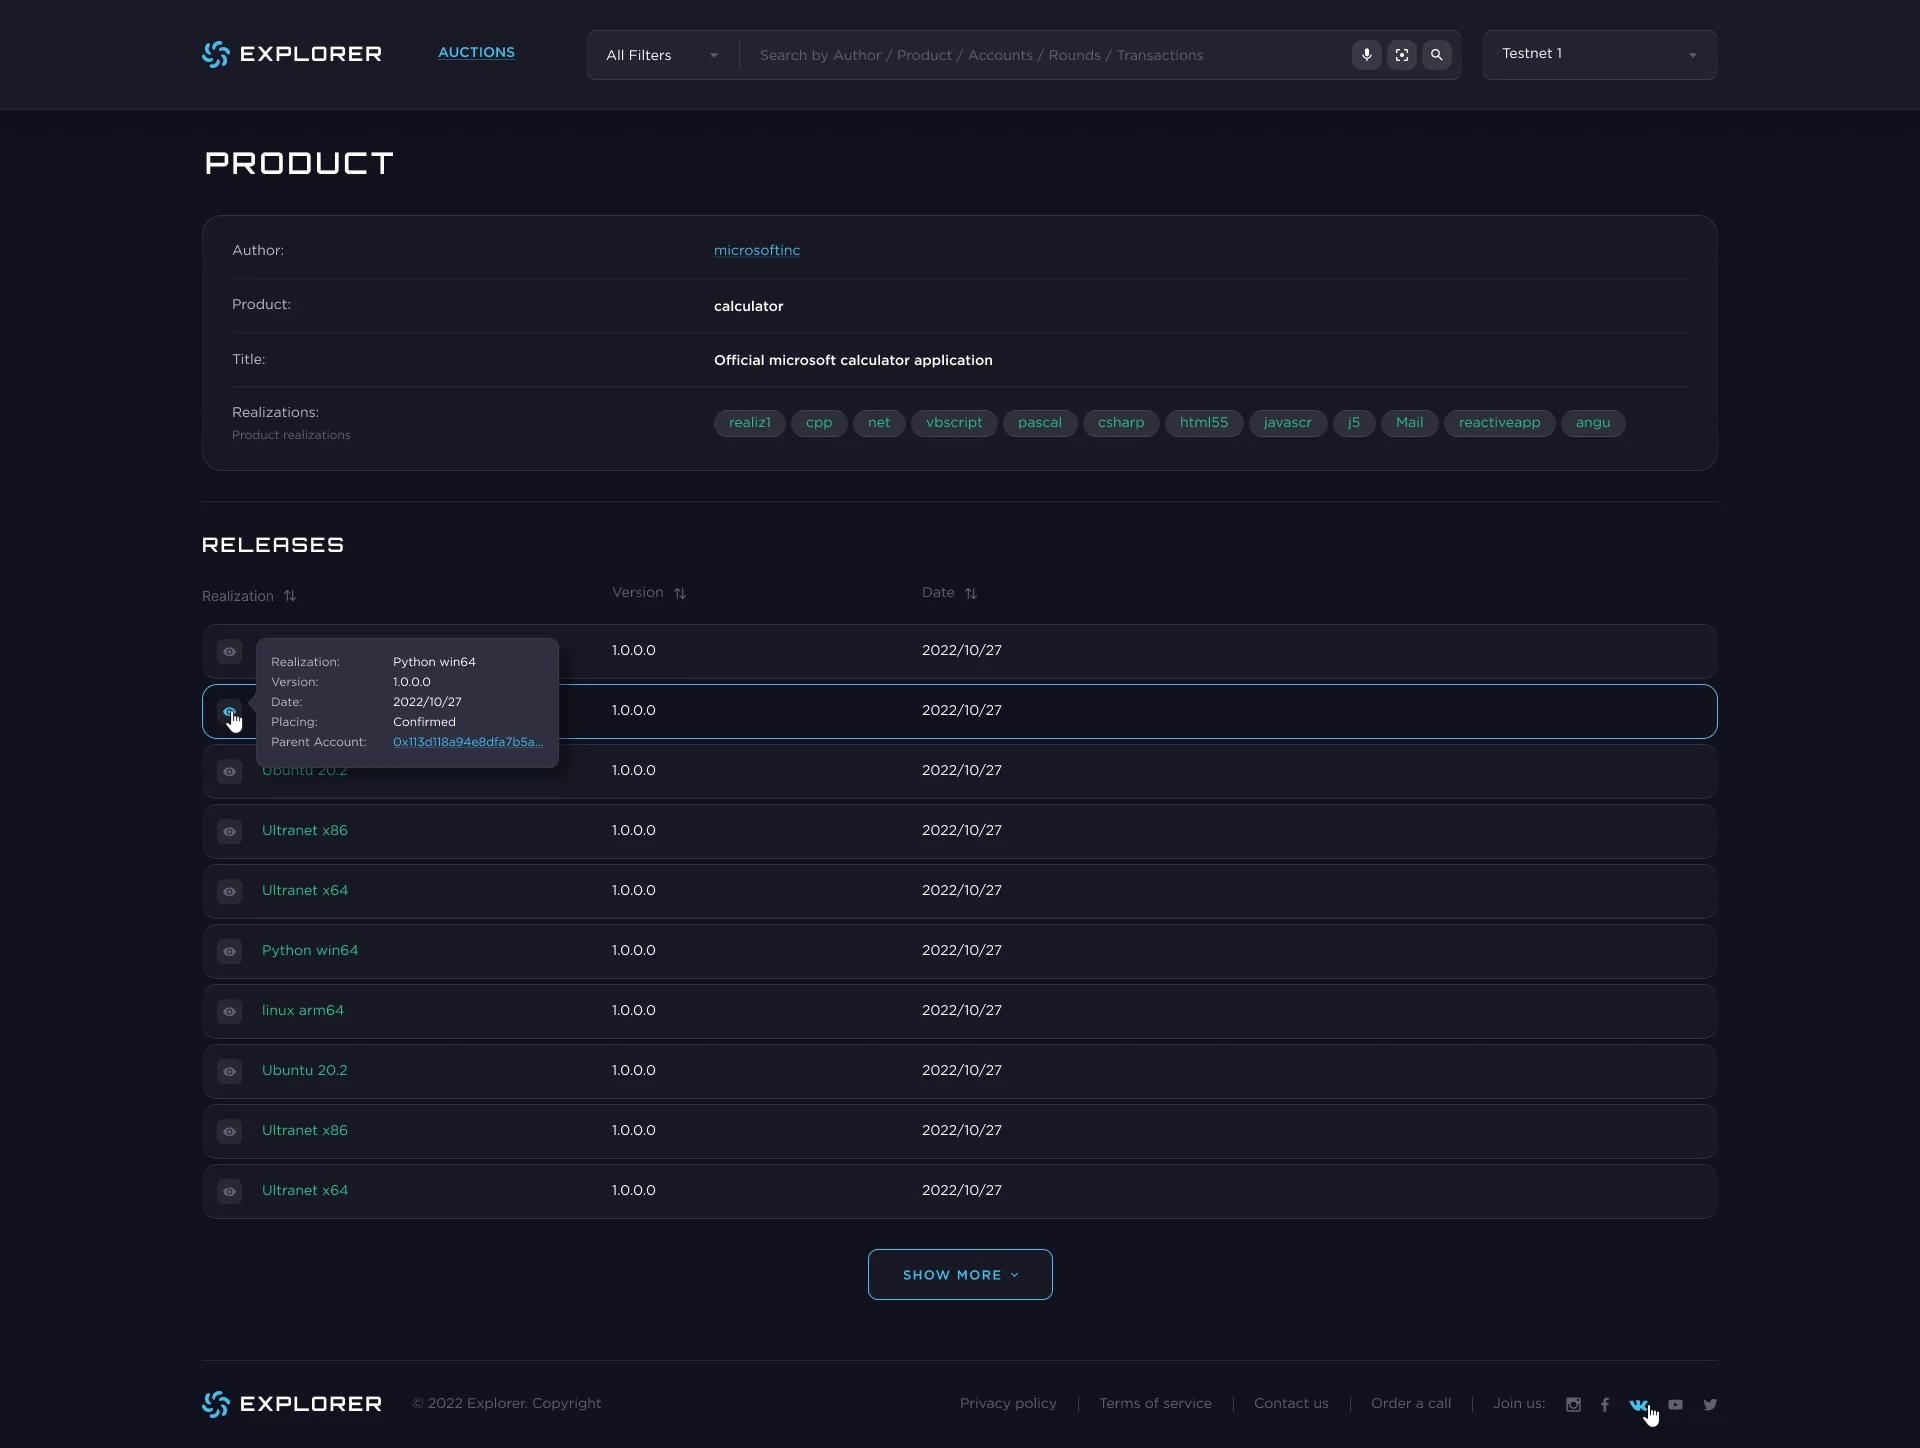Select the csharp realization tag

pos(1121,423)
